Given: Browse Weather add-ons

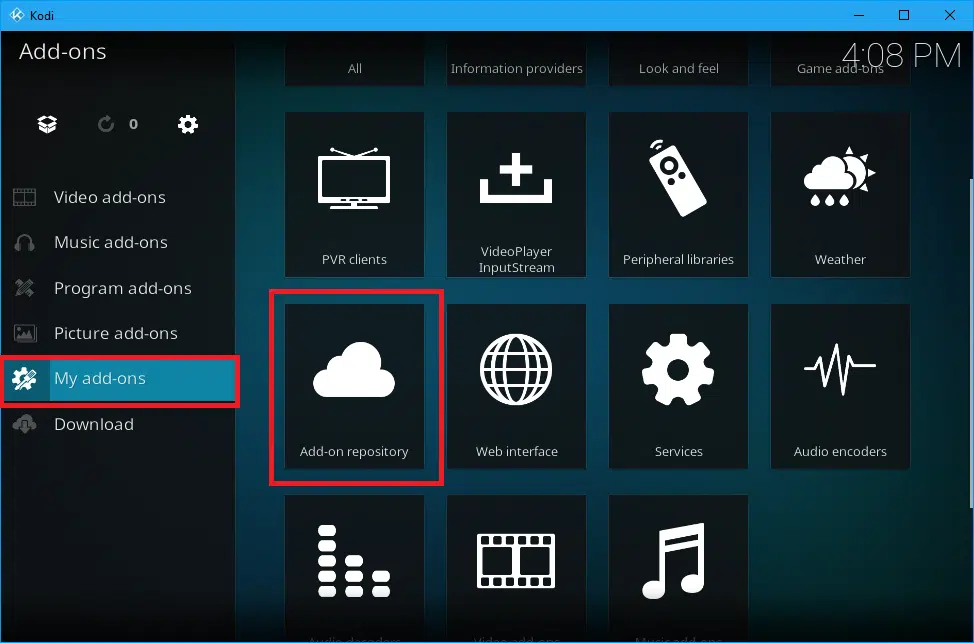Looking at the screenshot, I should (840, 194).
